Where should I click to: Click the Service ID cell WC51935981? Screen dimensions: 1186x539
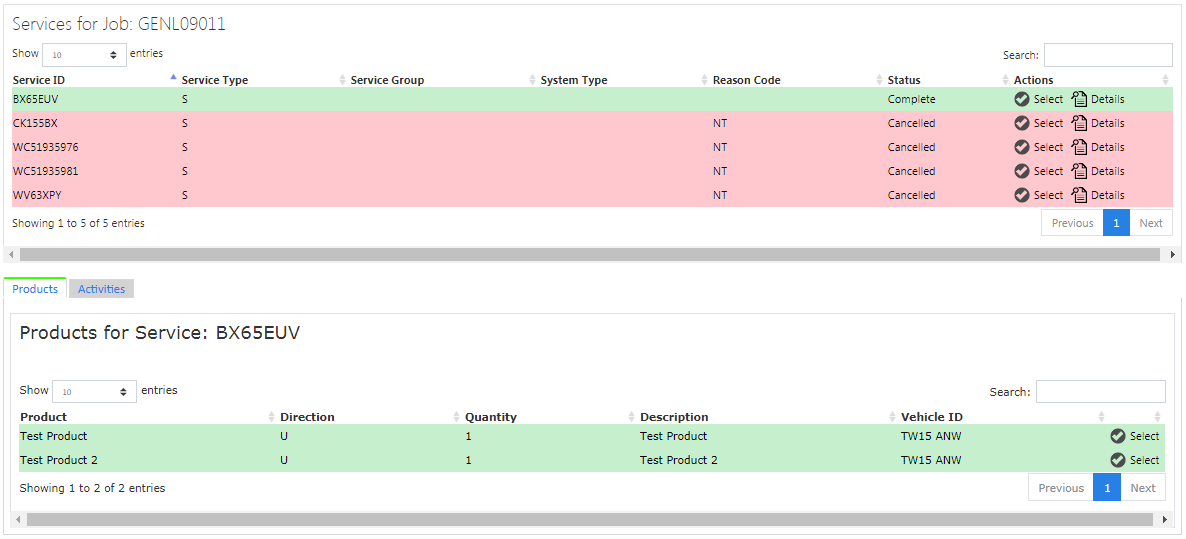pos(45,171)
